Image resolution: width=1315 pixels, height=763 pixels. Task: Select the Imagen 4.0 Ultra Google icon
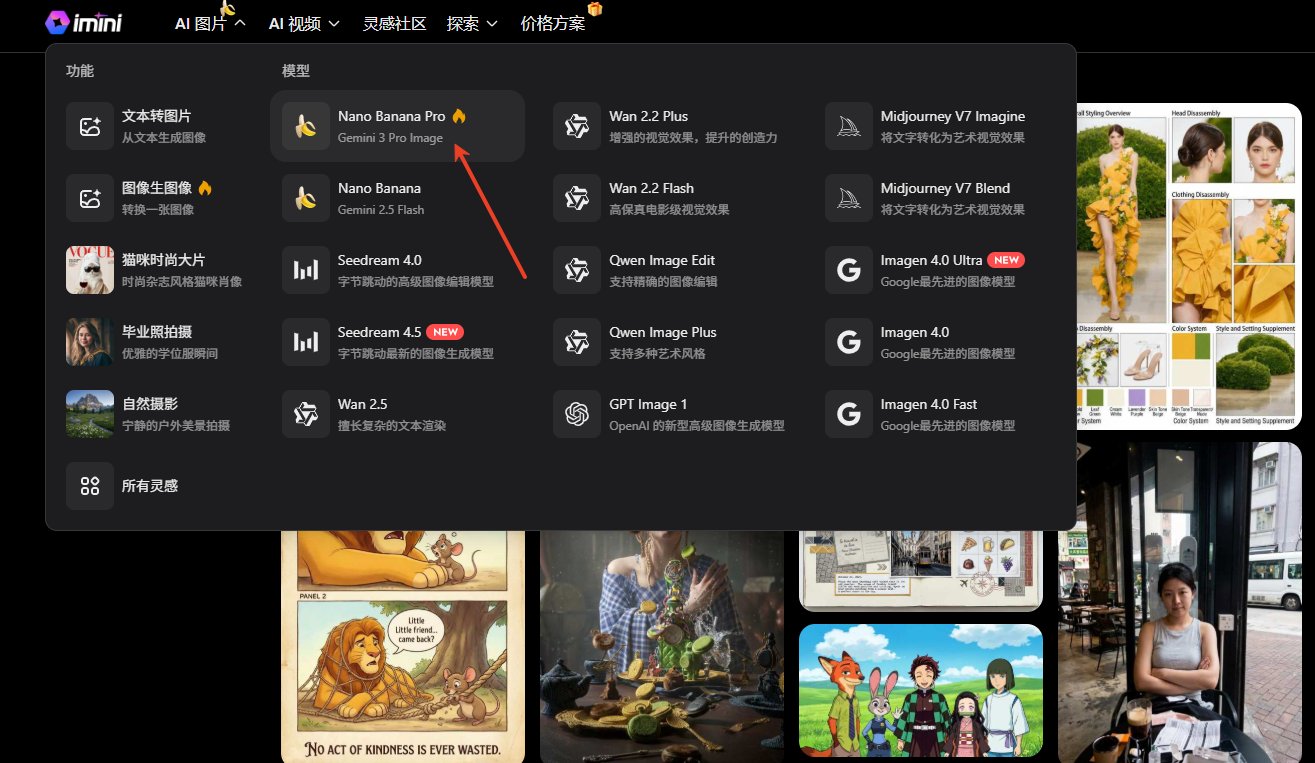(x=848, y=270)
